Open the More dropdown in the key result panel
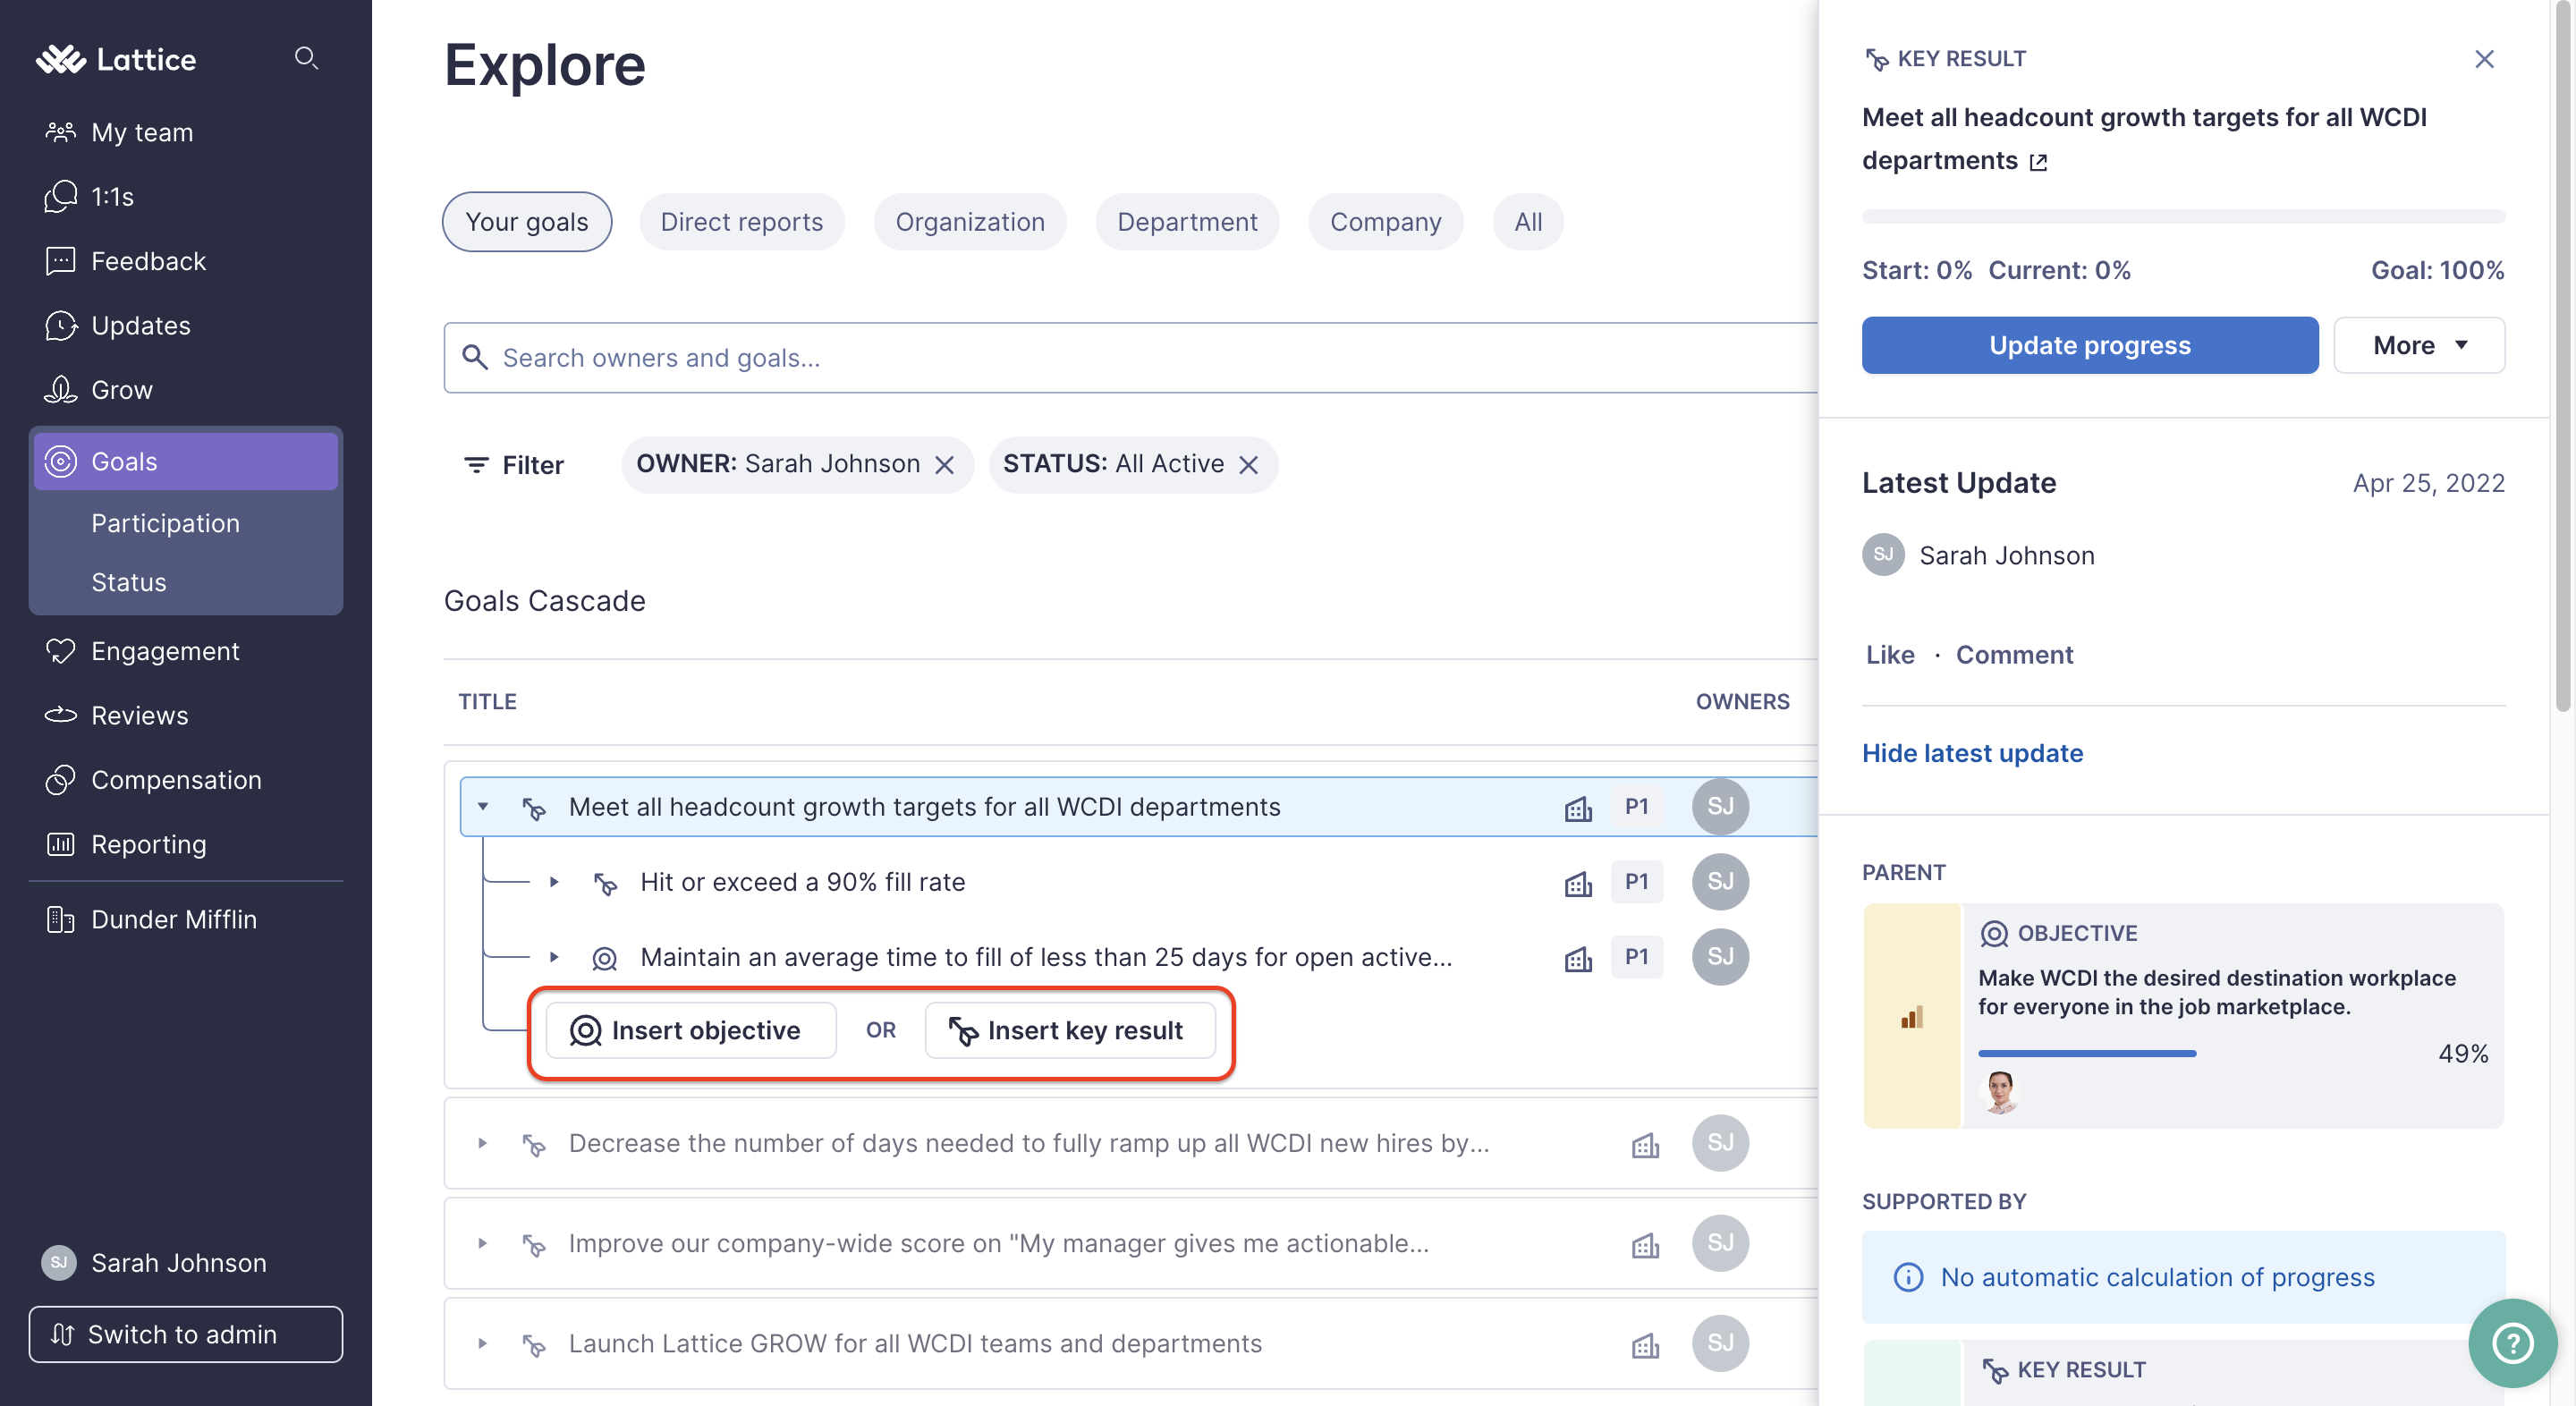 2419,345
